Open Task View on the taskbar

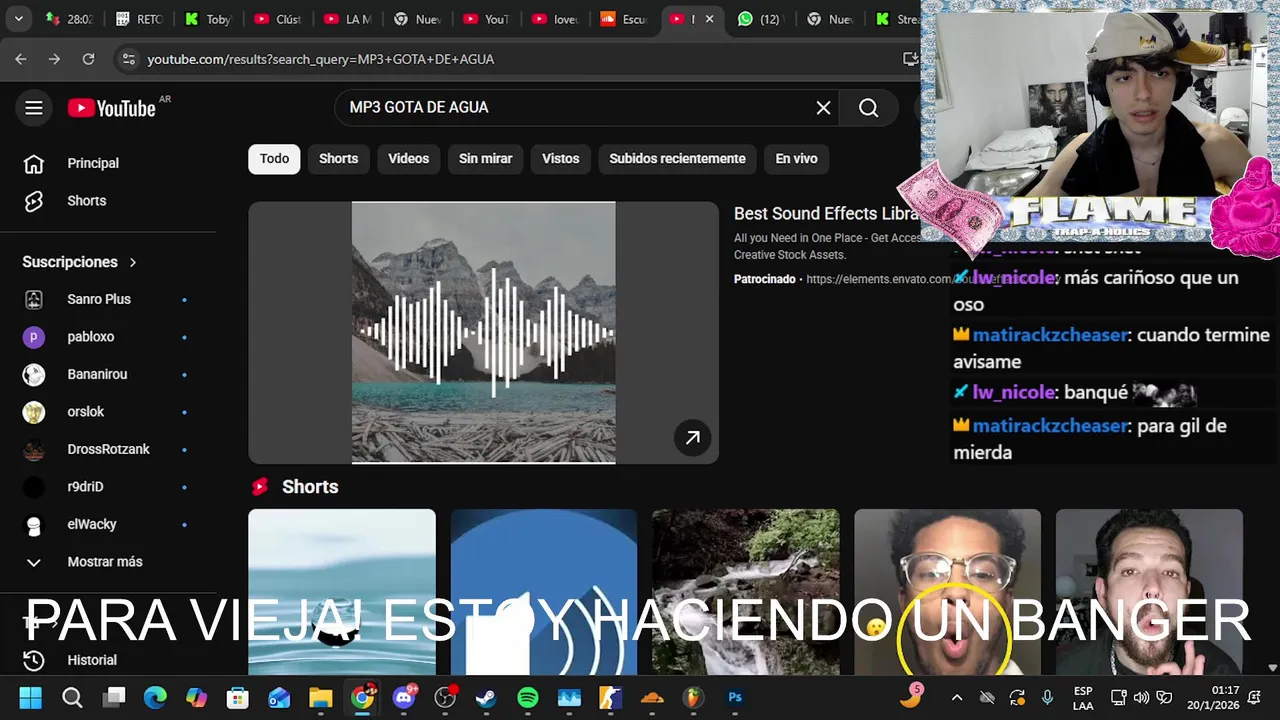pos(114,697)
